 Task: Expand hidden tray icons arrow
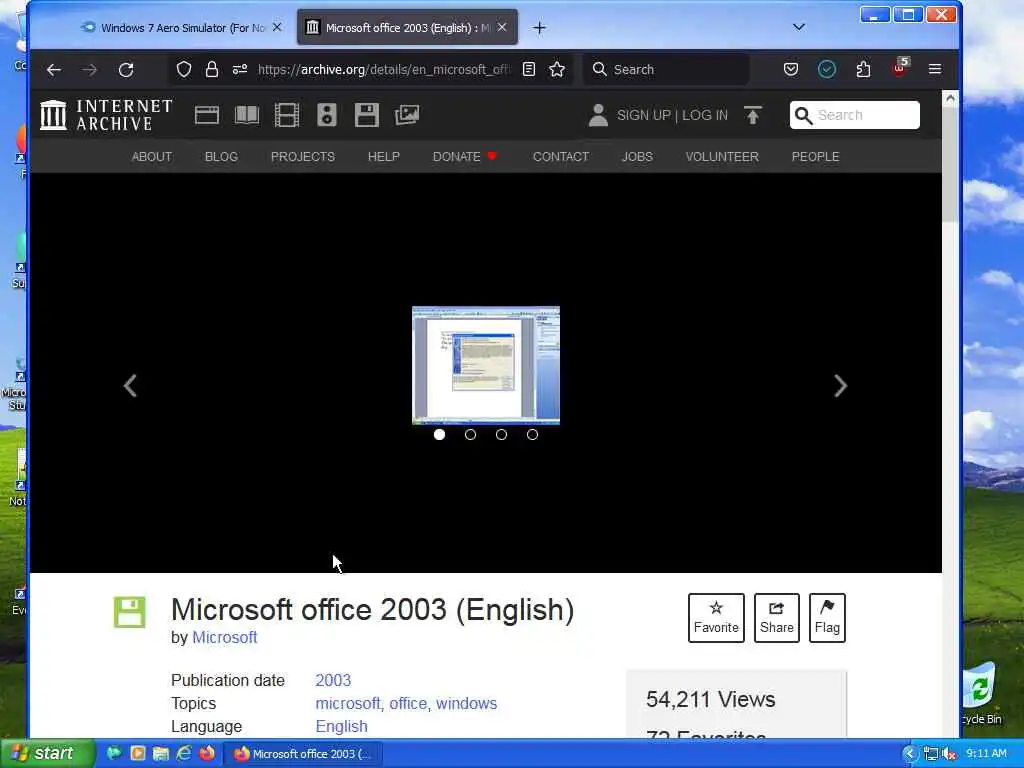click(909, 754)
